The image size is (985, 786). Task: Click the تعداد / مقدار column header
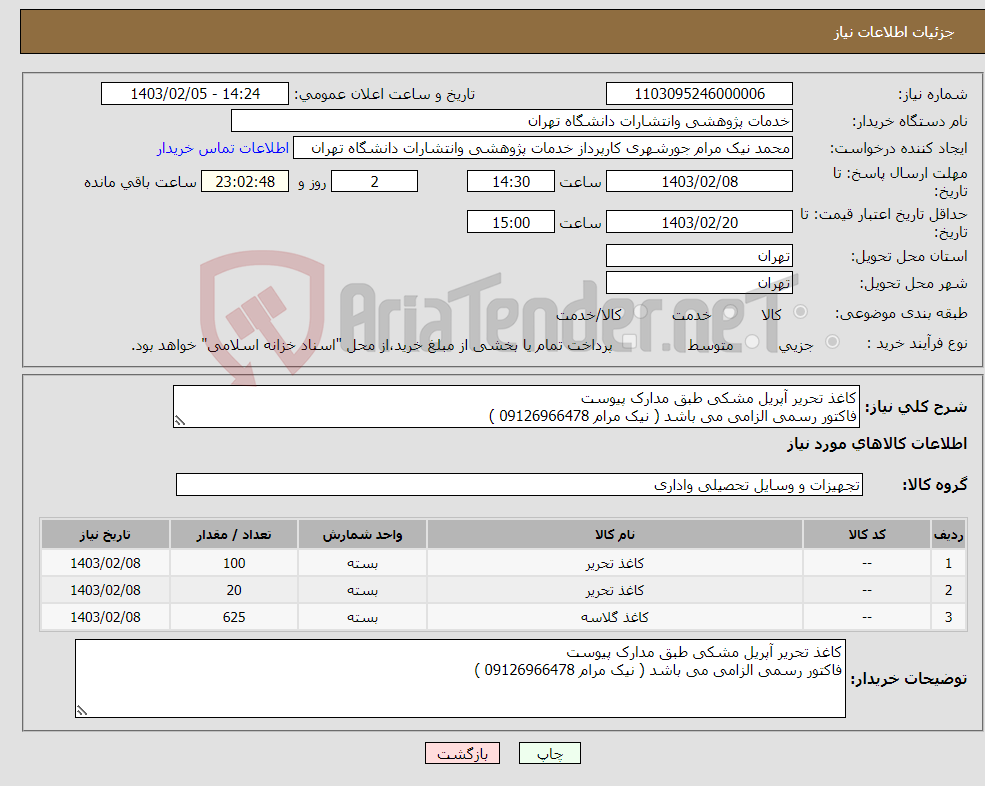234,535
